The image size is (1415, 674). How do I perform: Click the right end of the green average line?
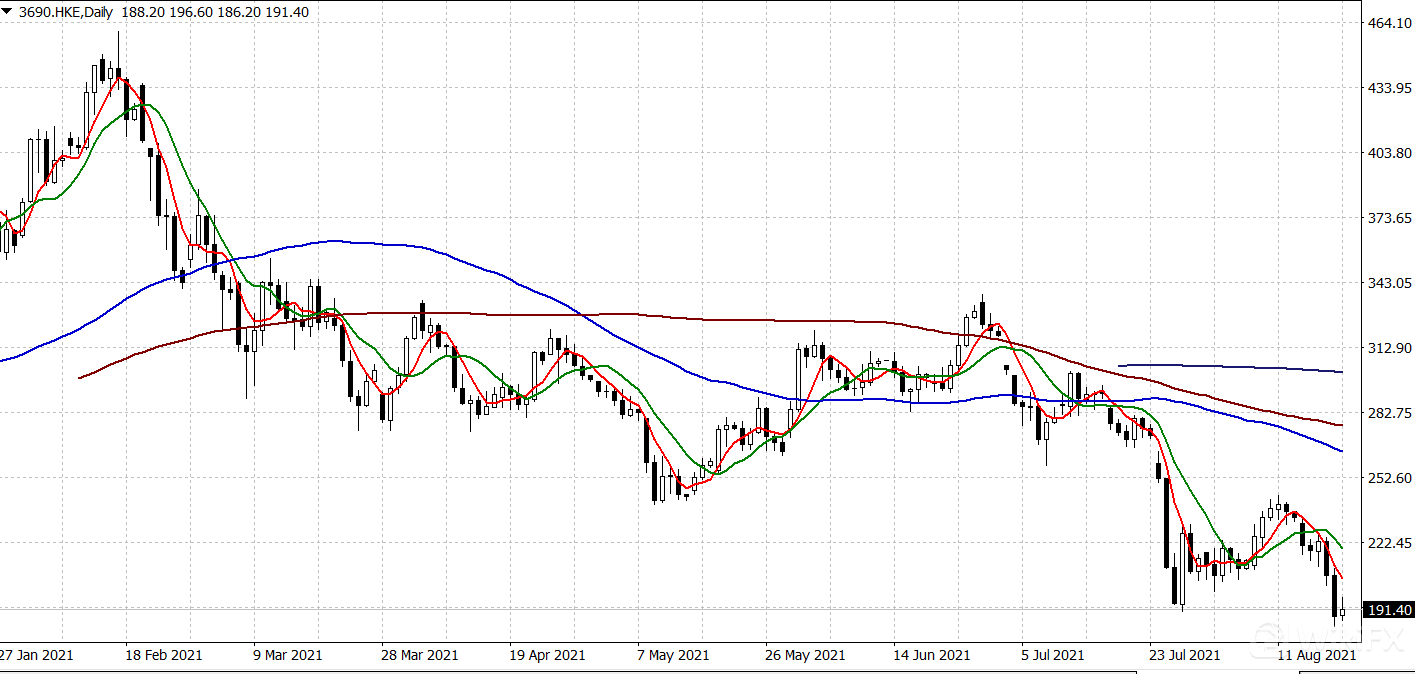pos(1340,547)
